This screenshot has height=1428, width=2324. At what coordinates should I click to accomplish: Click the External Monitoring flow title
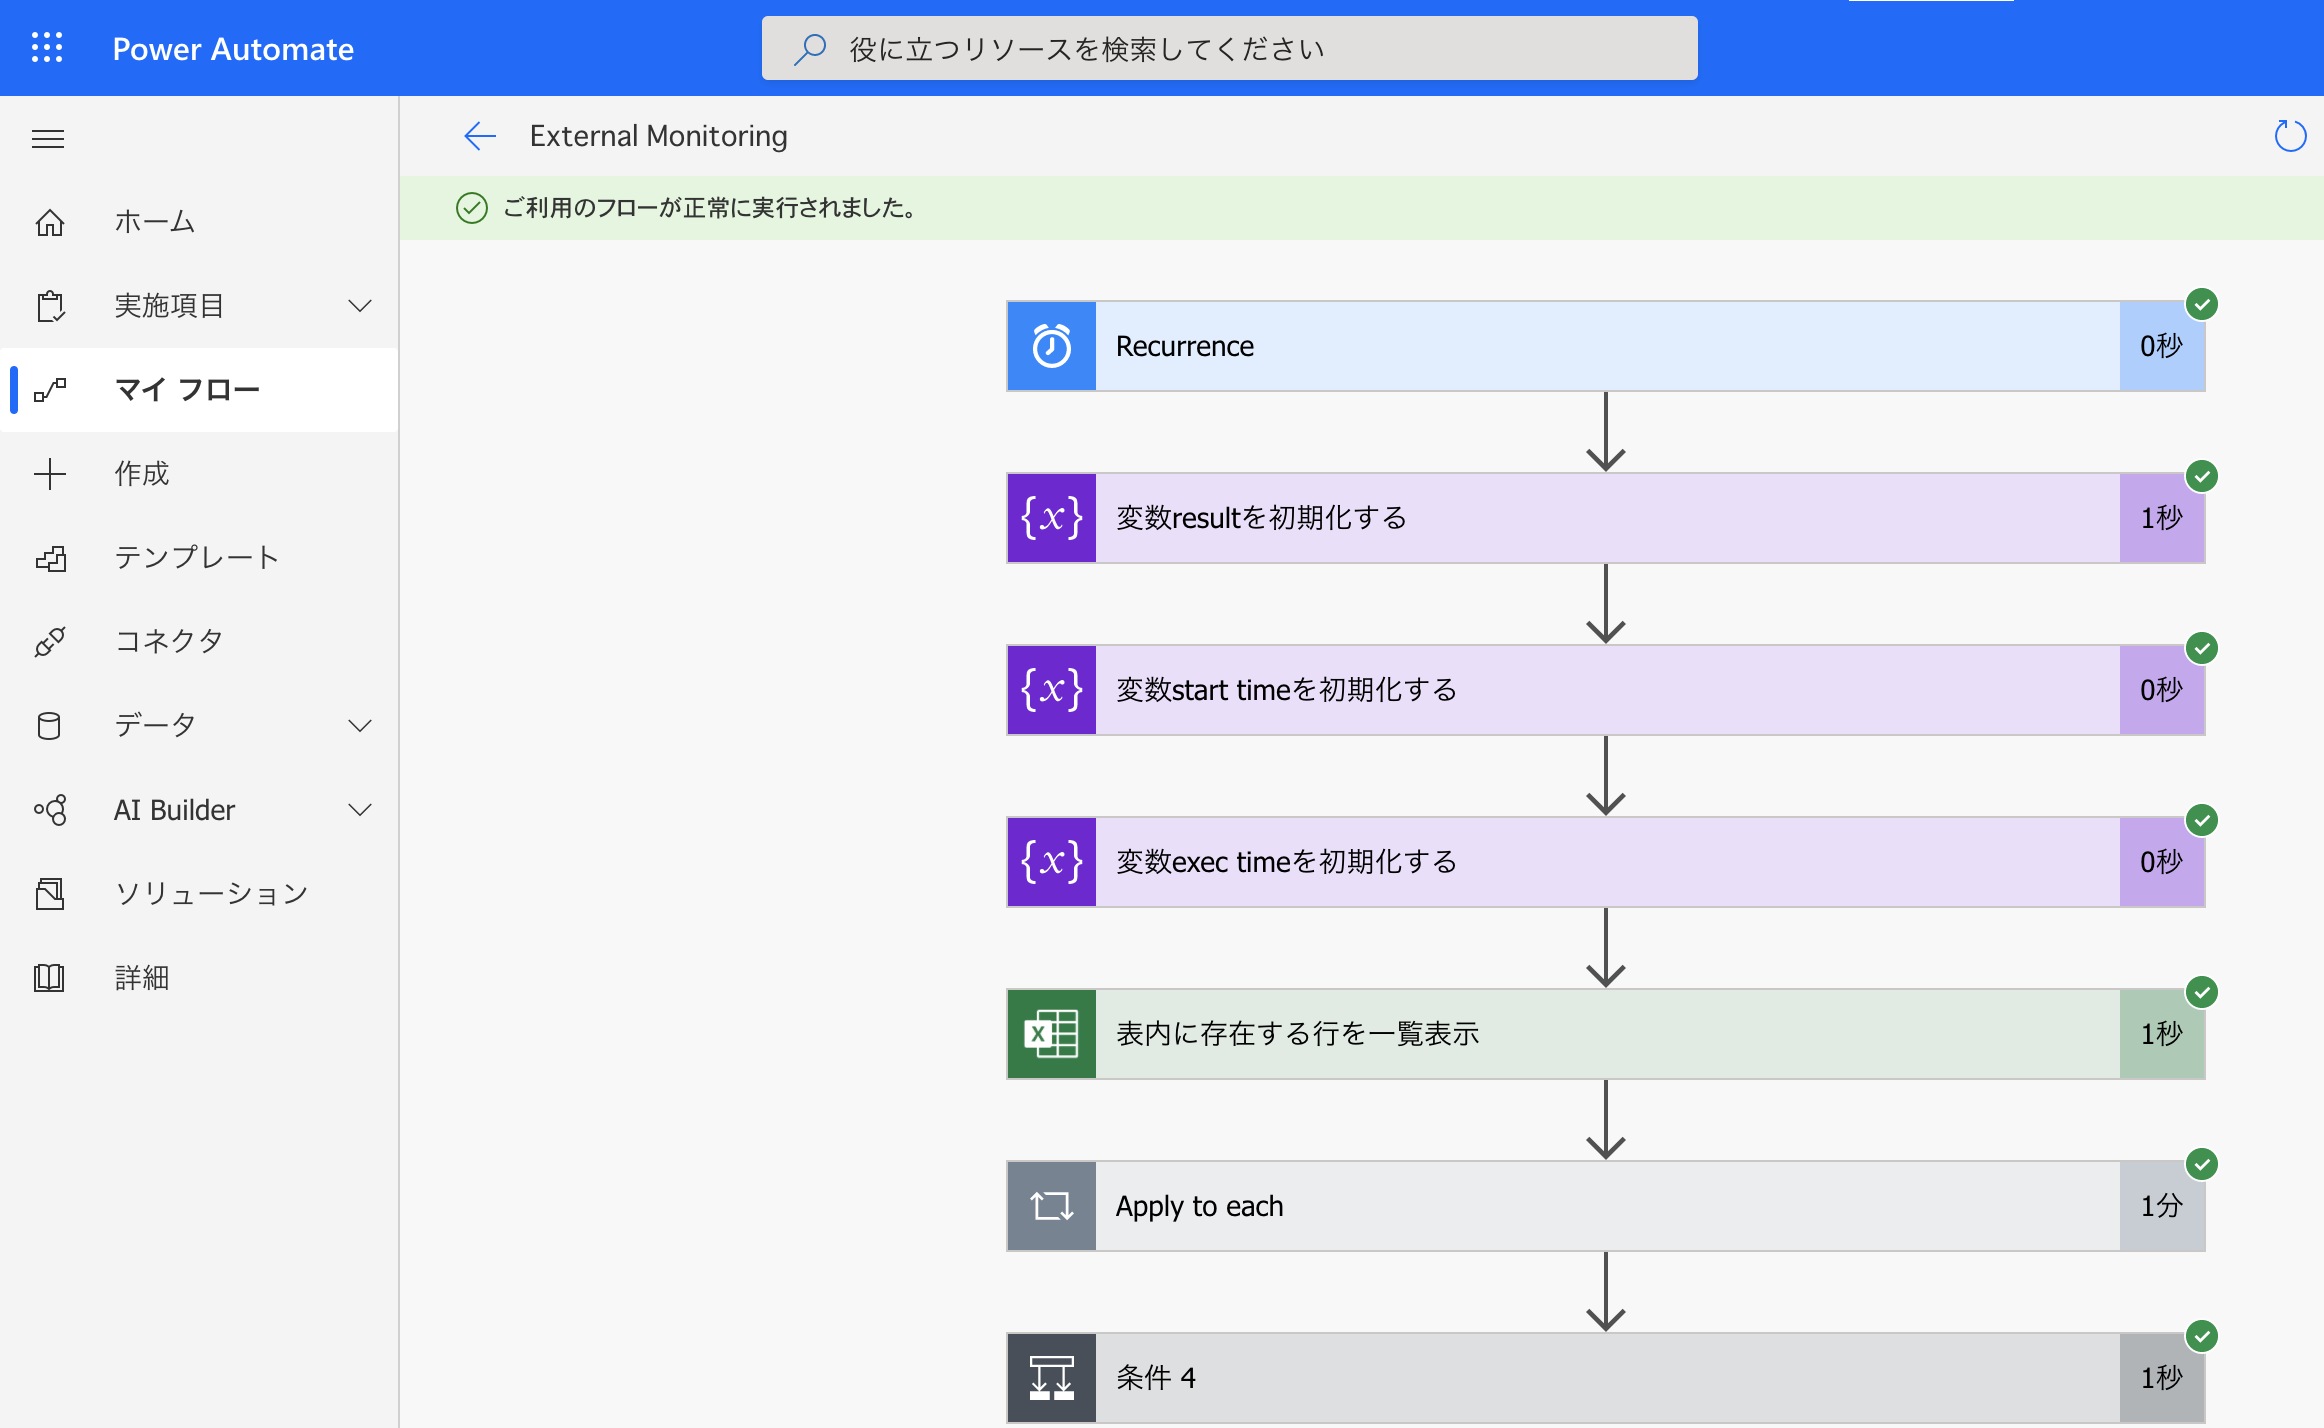658,136
